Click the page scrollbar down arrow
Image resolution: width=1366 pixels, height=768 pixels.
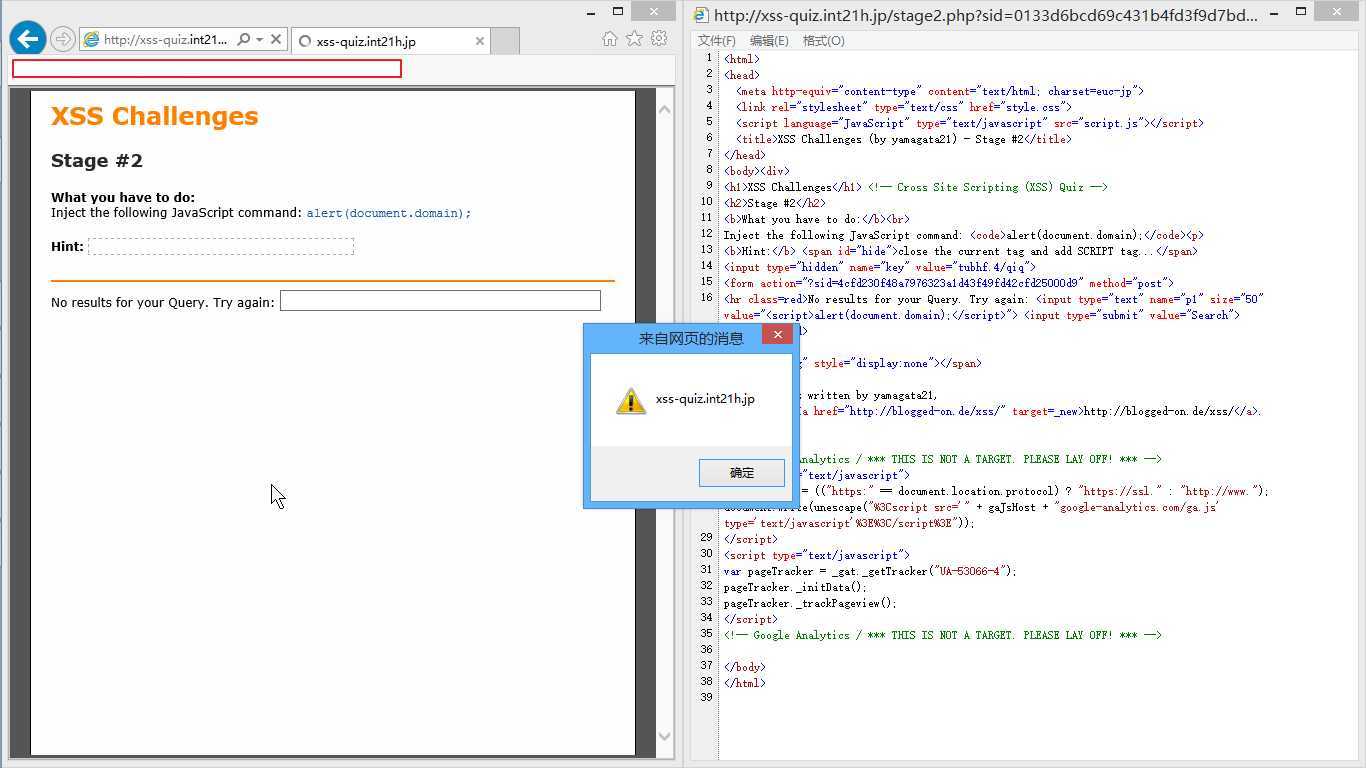click(665, 737)
